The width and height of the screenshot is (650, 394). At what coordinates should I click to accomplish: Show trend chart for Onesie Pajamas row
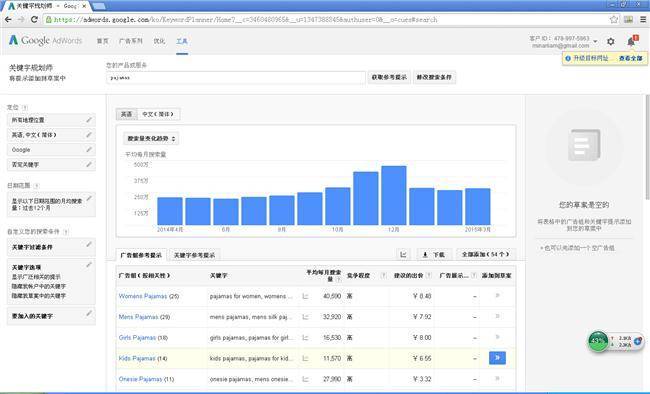click(306, 379)
